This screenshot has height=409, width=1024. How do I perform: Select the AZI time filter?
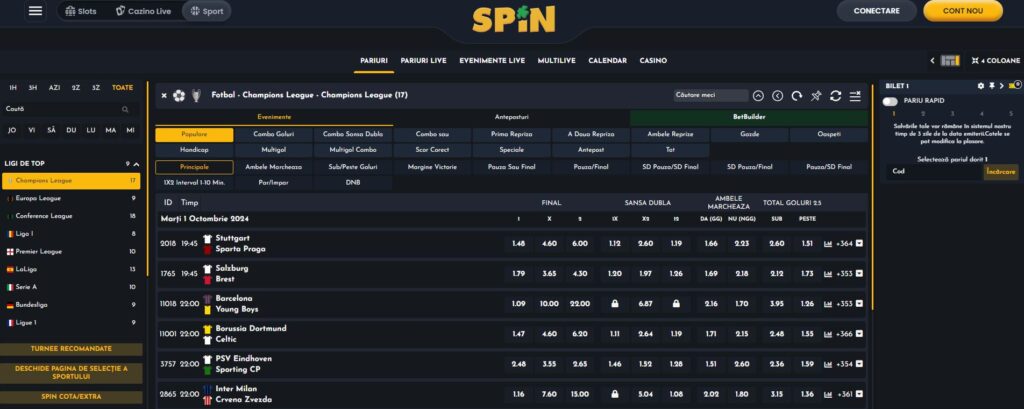[x=54, y=88]
